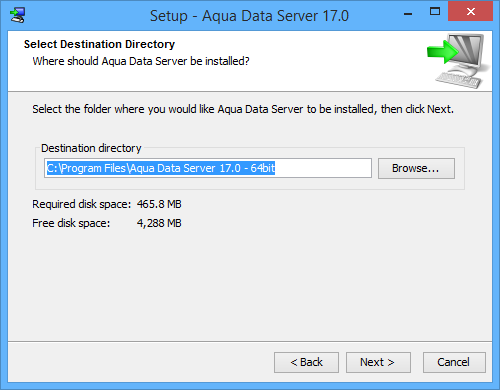Close the Aqua Data Server setup window
Viewport: 500px width, 390px height.
pos(471,12)
